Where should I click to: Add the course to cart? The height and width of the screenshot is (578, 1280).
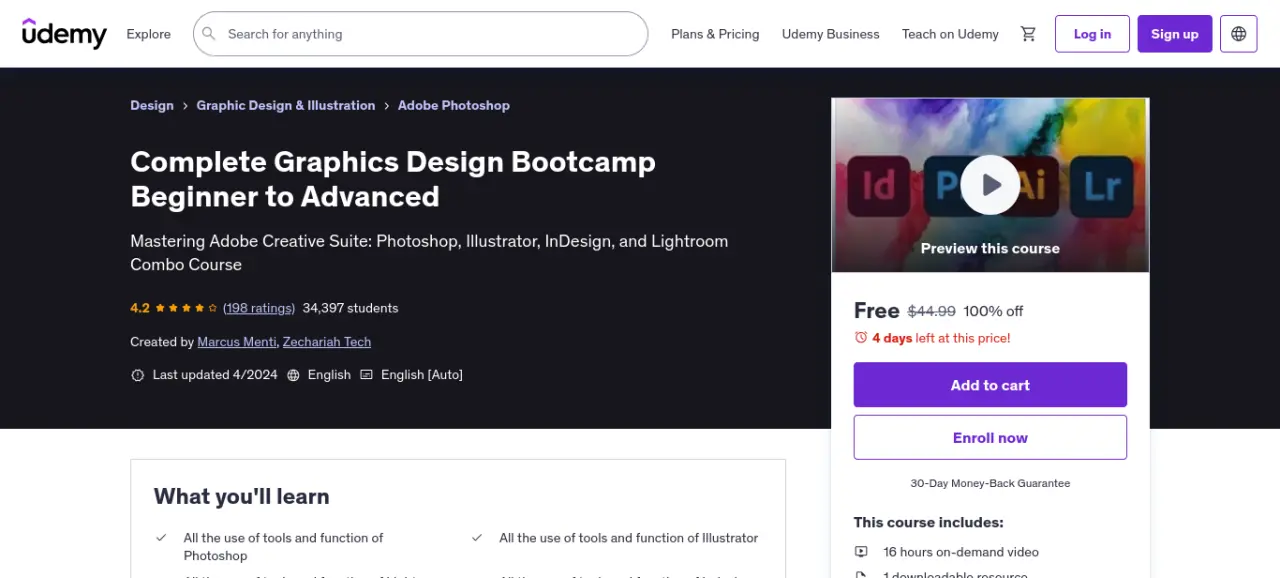point(990,385)
